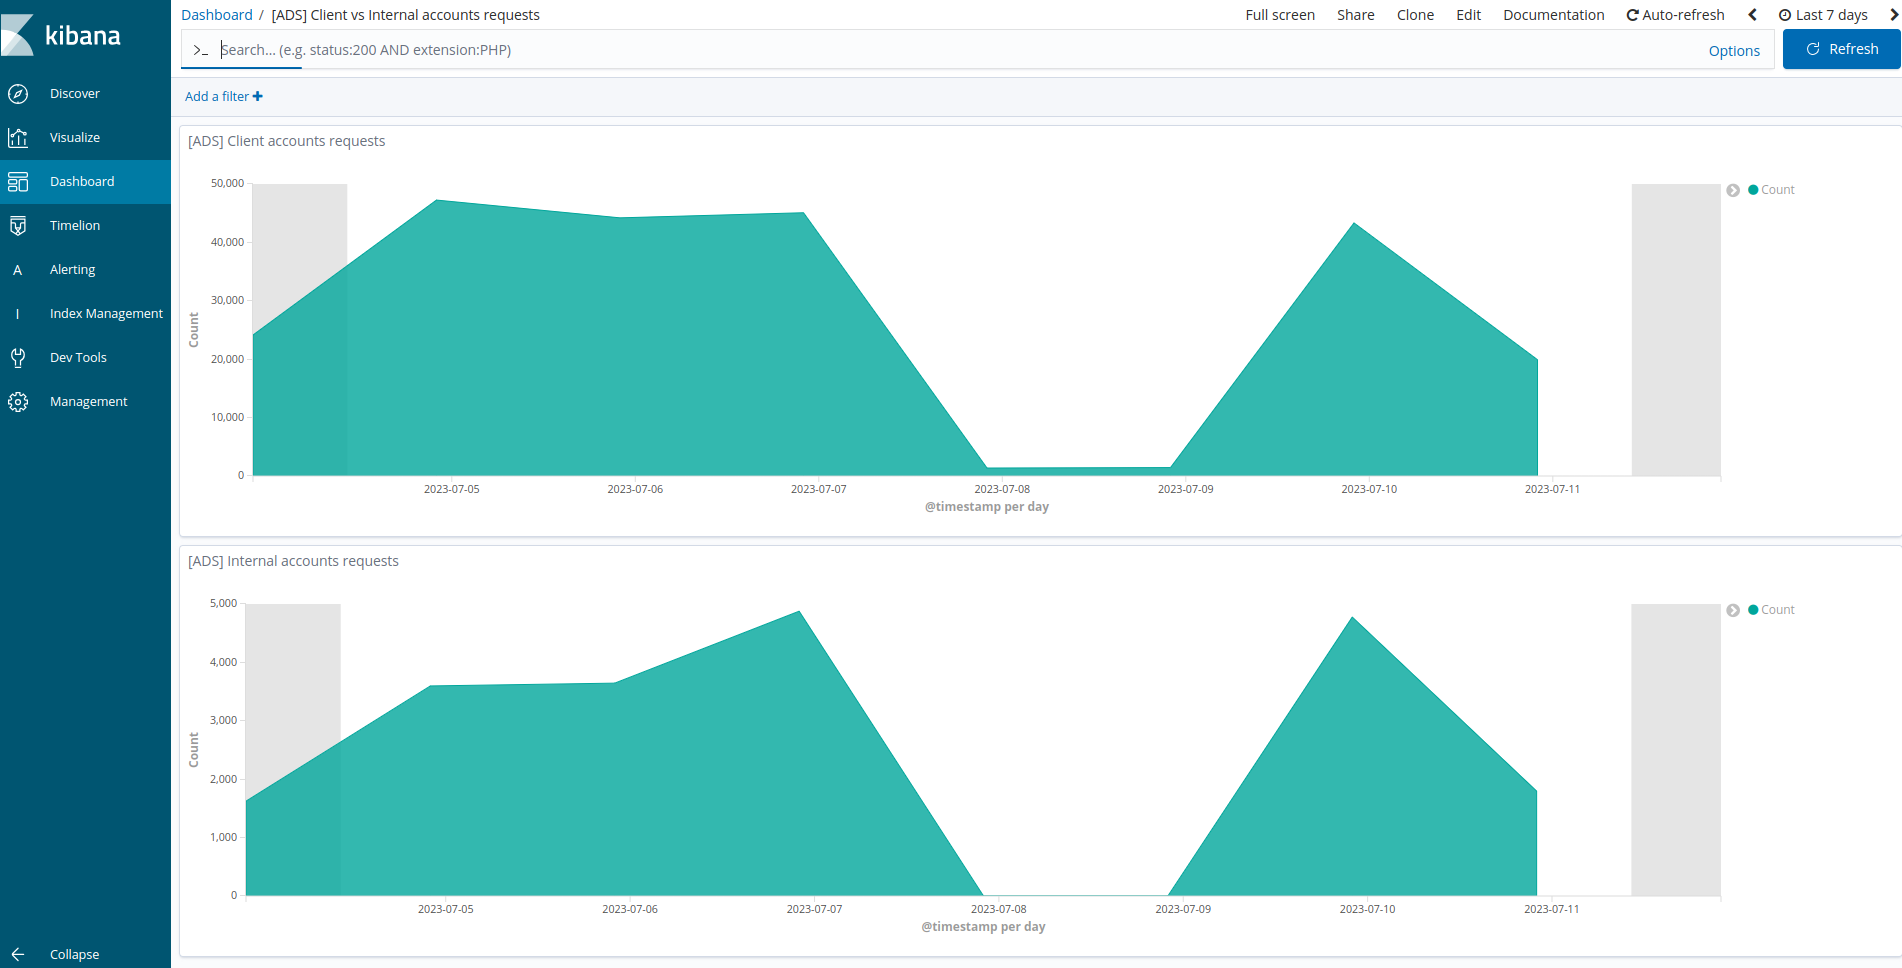Image resolution: width=1902 pixels, height=968 pixels.
Task: Click the Auto-refresh circular arrow icon
Action: tap(1632, 15)
